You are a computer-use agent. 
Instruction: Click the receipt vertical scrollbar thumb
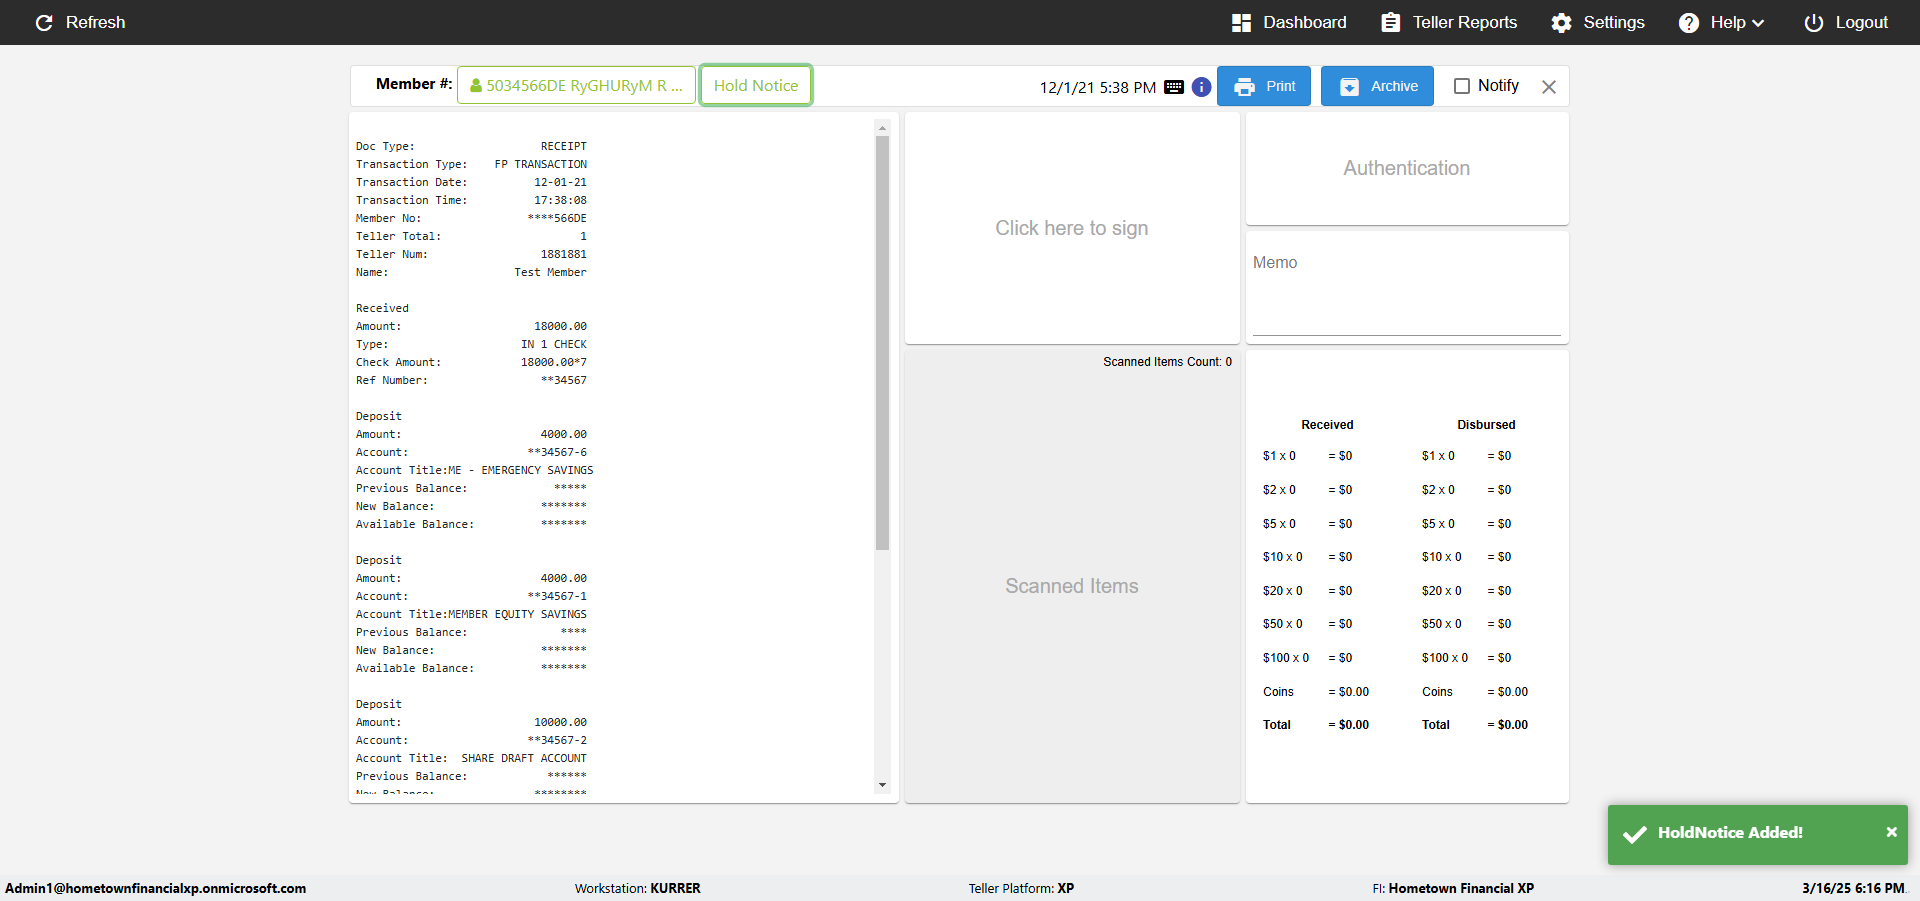coord(882,343)
